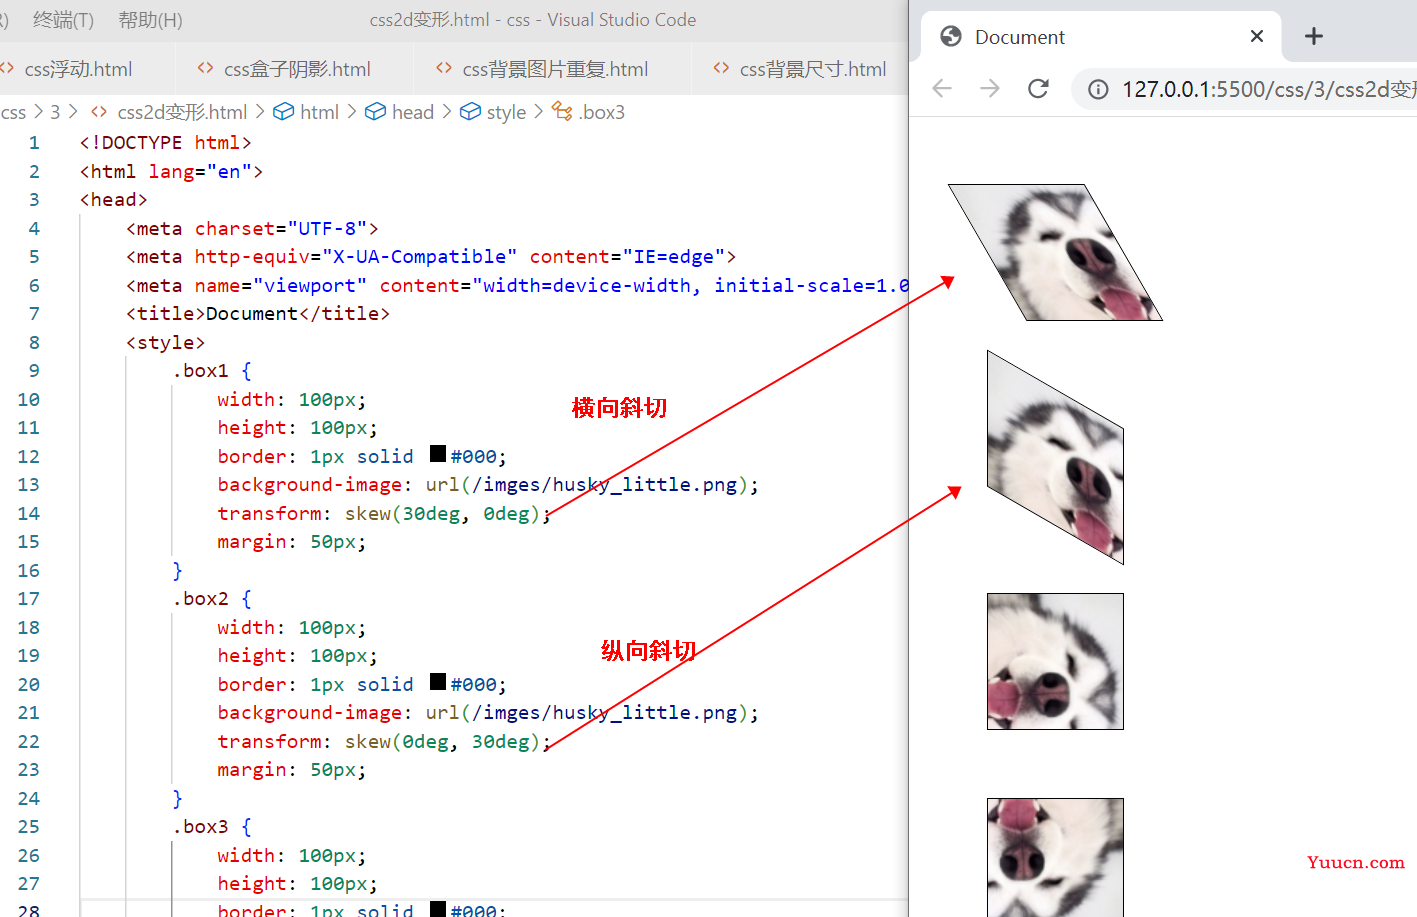The height and width of the screenshot is (917, 1417).
Task: Select the head breadcrumb item
Action: [411, 112]
